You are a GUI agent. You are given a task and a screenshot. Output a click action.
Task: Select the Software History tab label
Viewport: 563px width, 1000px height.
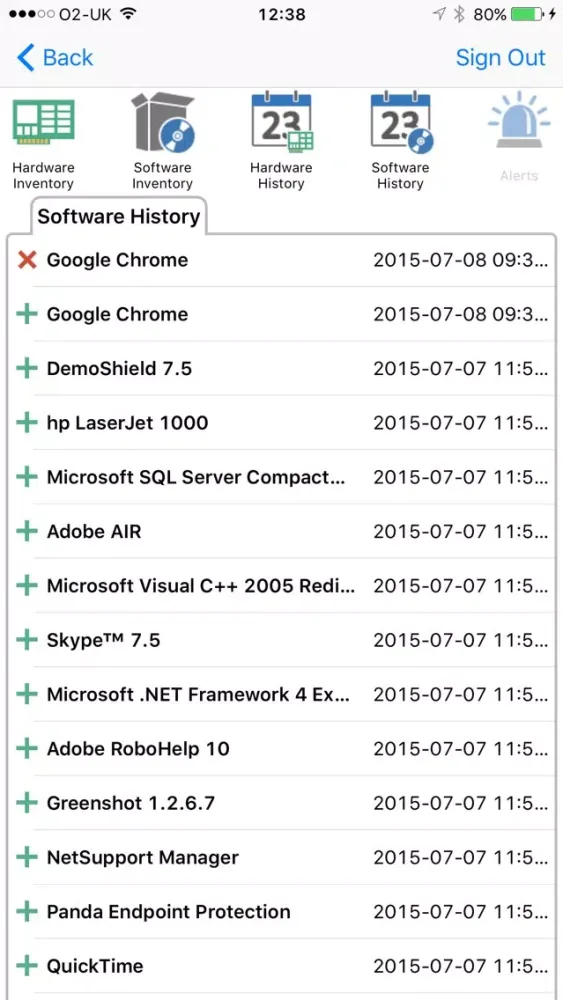coord(119,216)
